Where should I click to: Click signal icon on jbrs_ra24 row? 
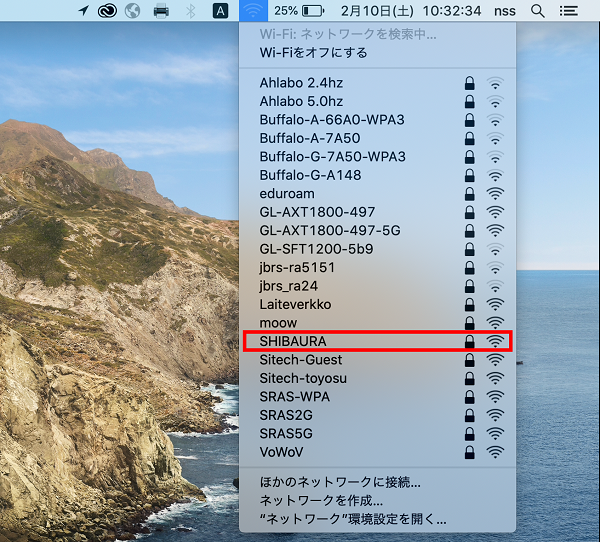[495, 286]
